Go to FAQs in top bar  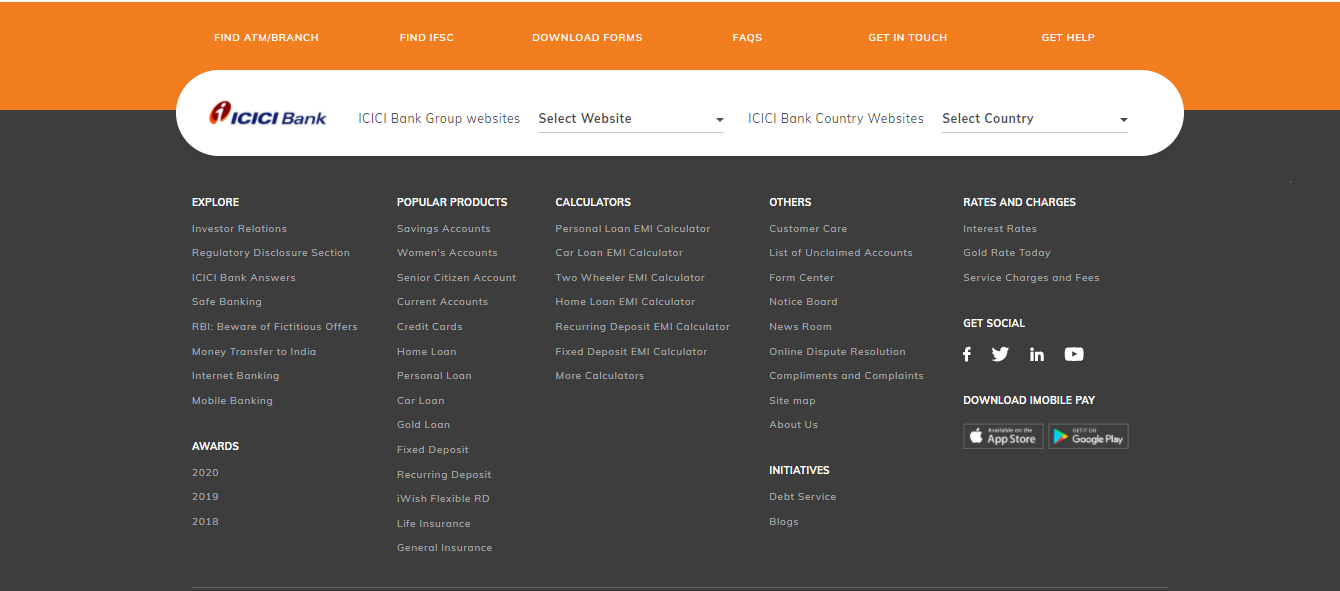coord(747,38)
